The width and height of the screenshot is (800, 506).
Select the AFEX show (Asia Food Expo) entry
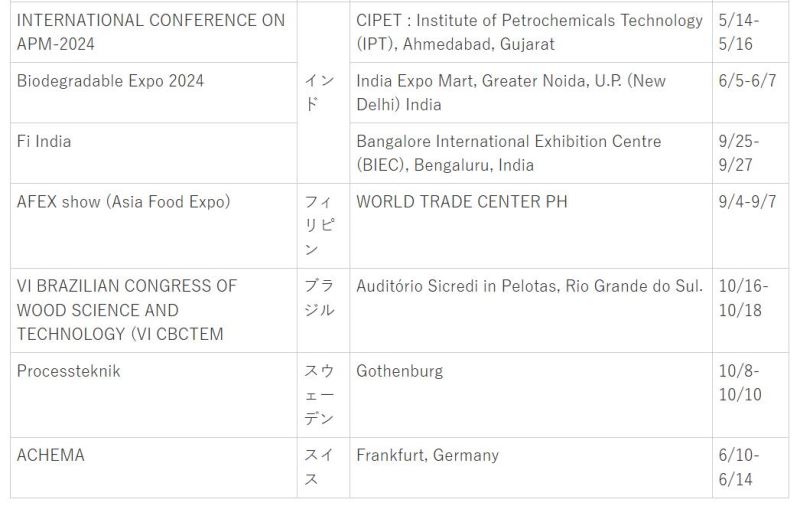[x=124, y=202]
